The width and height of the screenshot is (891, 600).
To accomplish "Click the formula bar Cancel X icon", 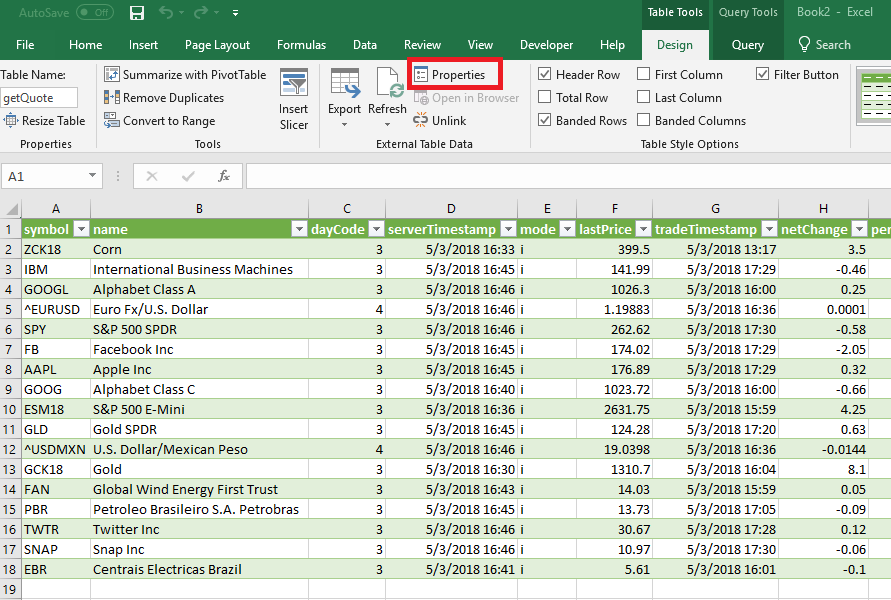I will tap(152, 176).
